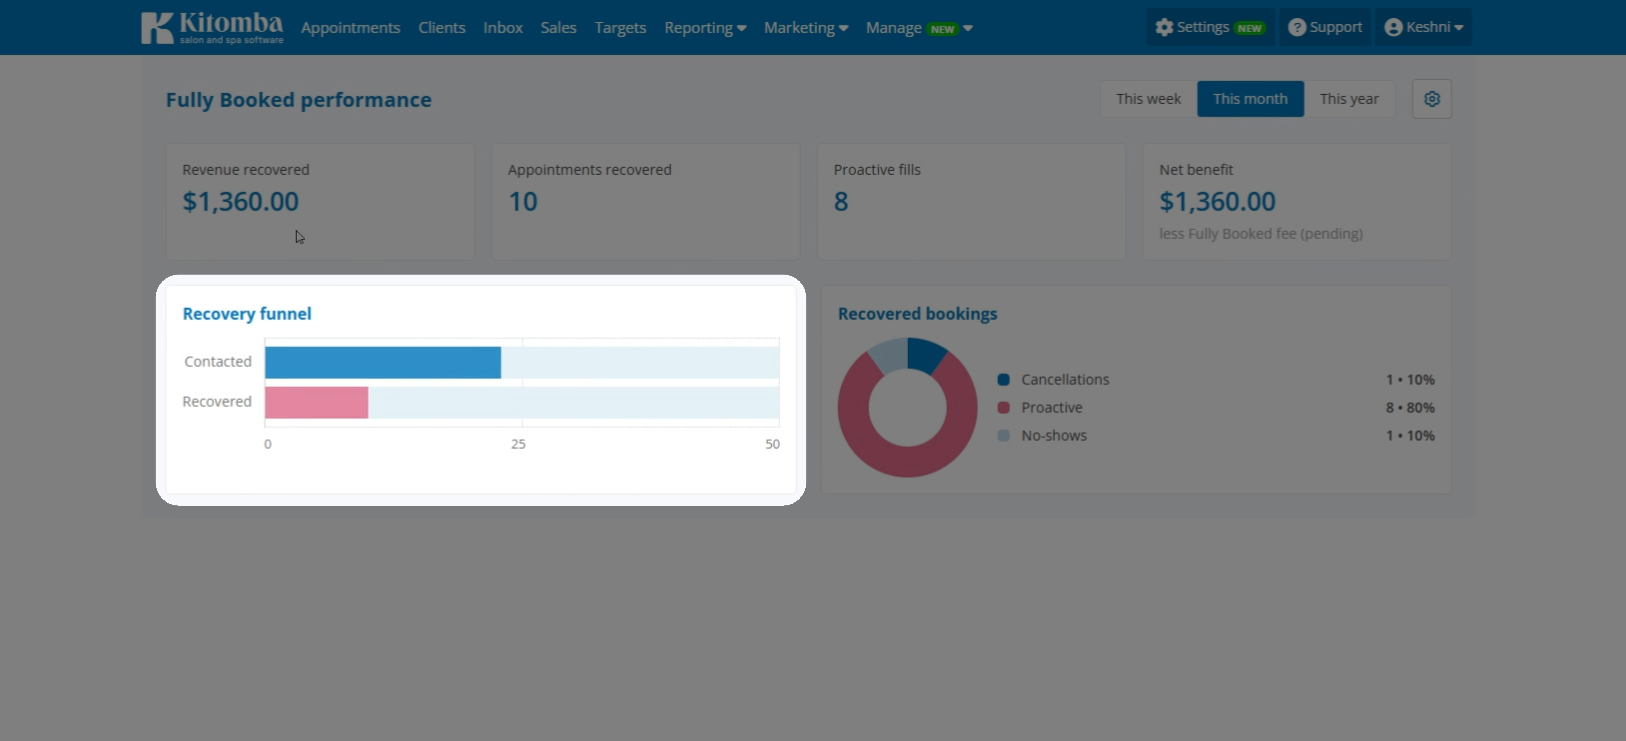Click the Kitomba logo icon
Viewport: 1626px width, 741px height.
157,28
